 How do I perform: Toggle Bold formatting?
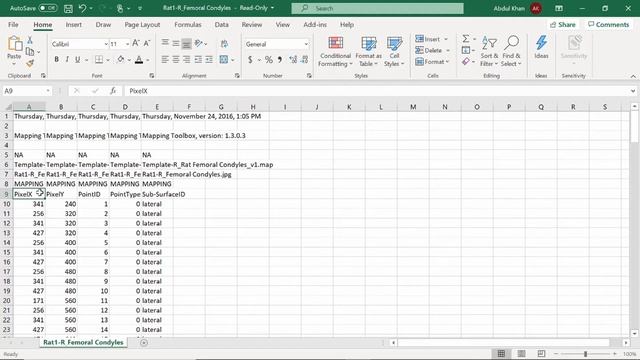(56, 60)
